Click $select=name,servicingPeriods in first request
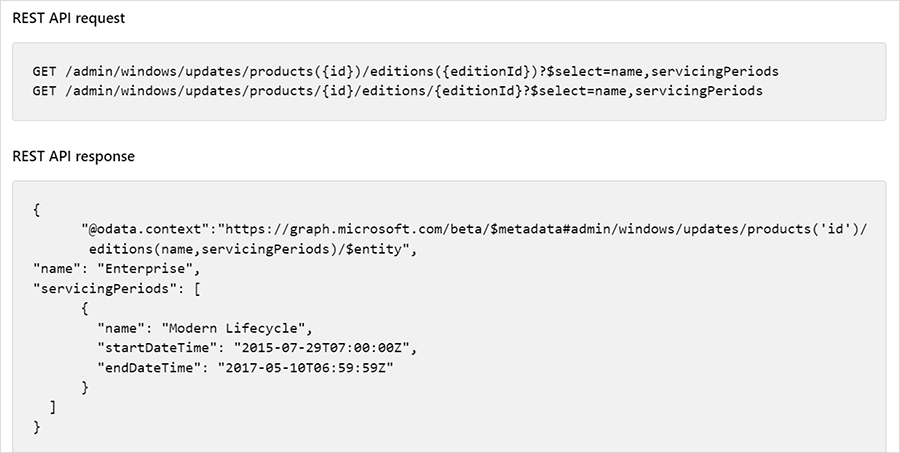 [x=657, y=72]
